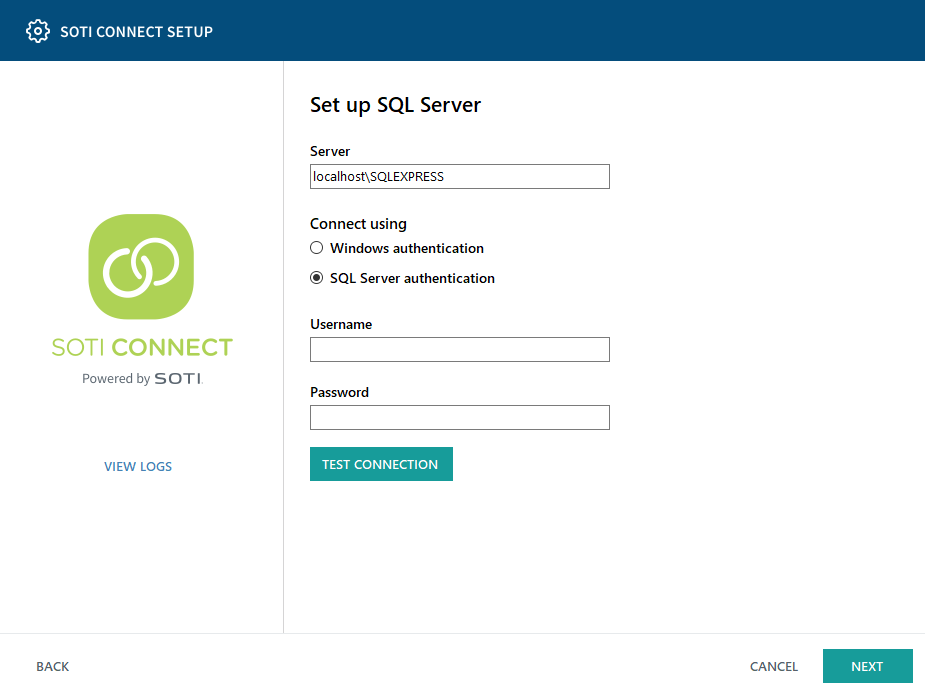Click the setup gear icon in header

pyautogui.click(x=38, y=31)
